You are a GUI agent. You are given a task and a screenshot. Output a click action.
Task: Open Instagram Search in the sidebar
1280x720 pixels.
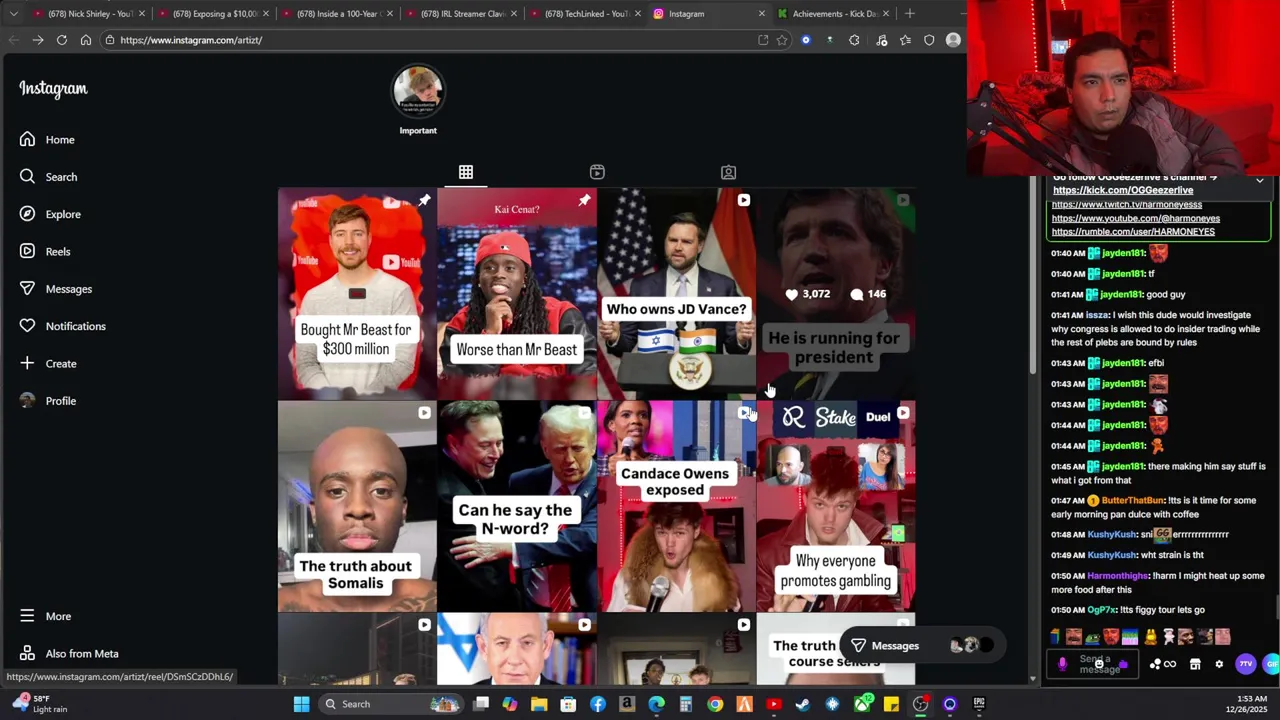tap(48, 177)
